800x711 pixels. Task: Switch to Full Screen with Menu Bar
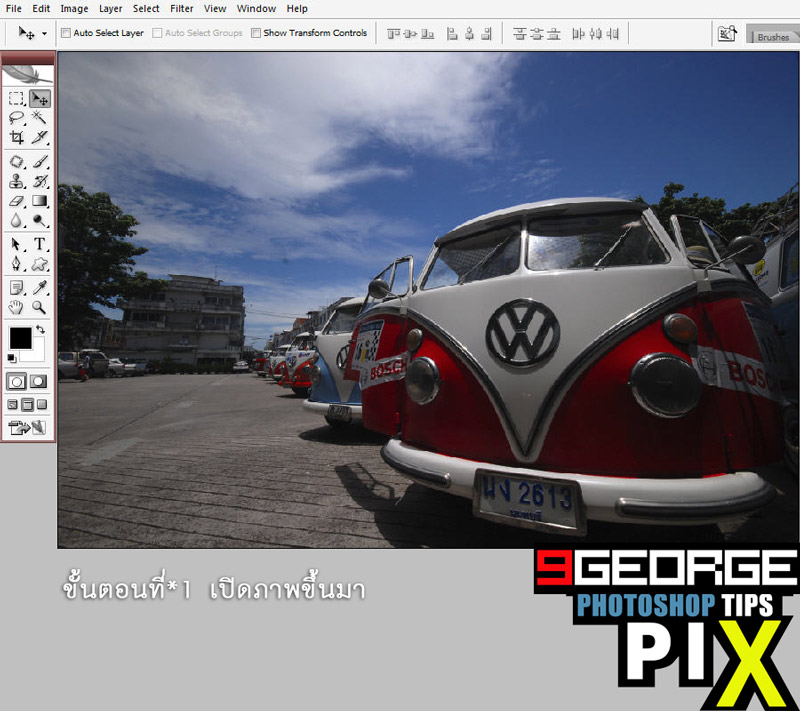point(28,405)
